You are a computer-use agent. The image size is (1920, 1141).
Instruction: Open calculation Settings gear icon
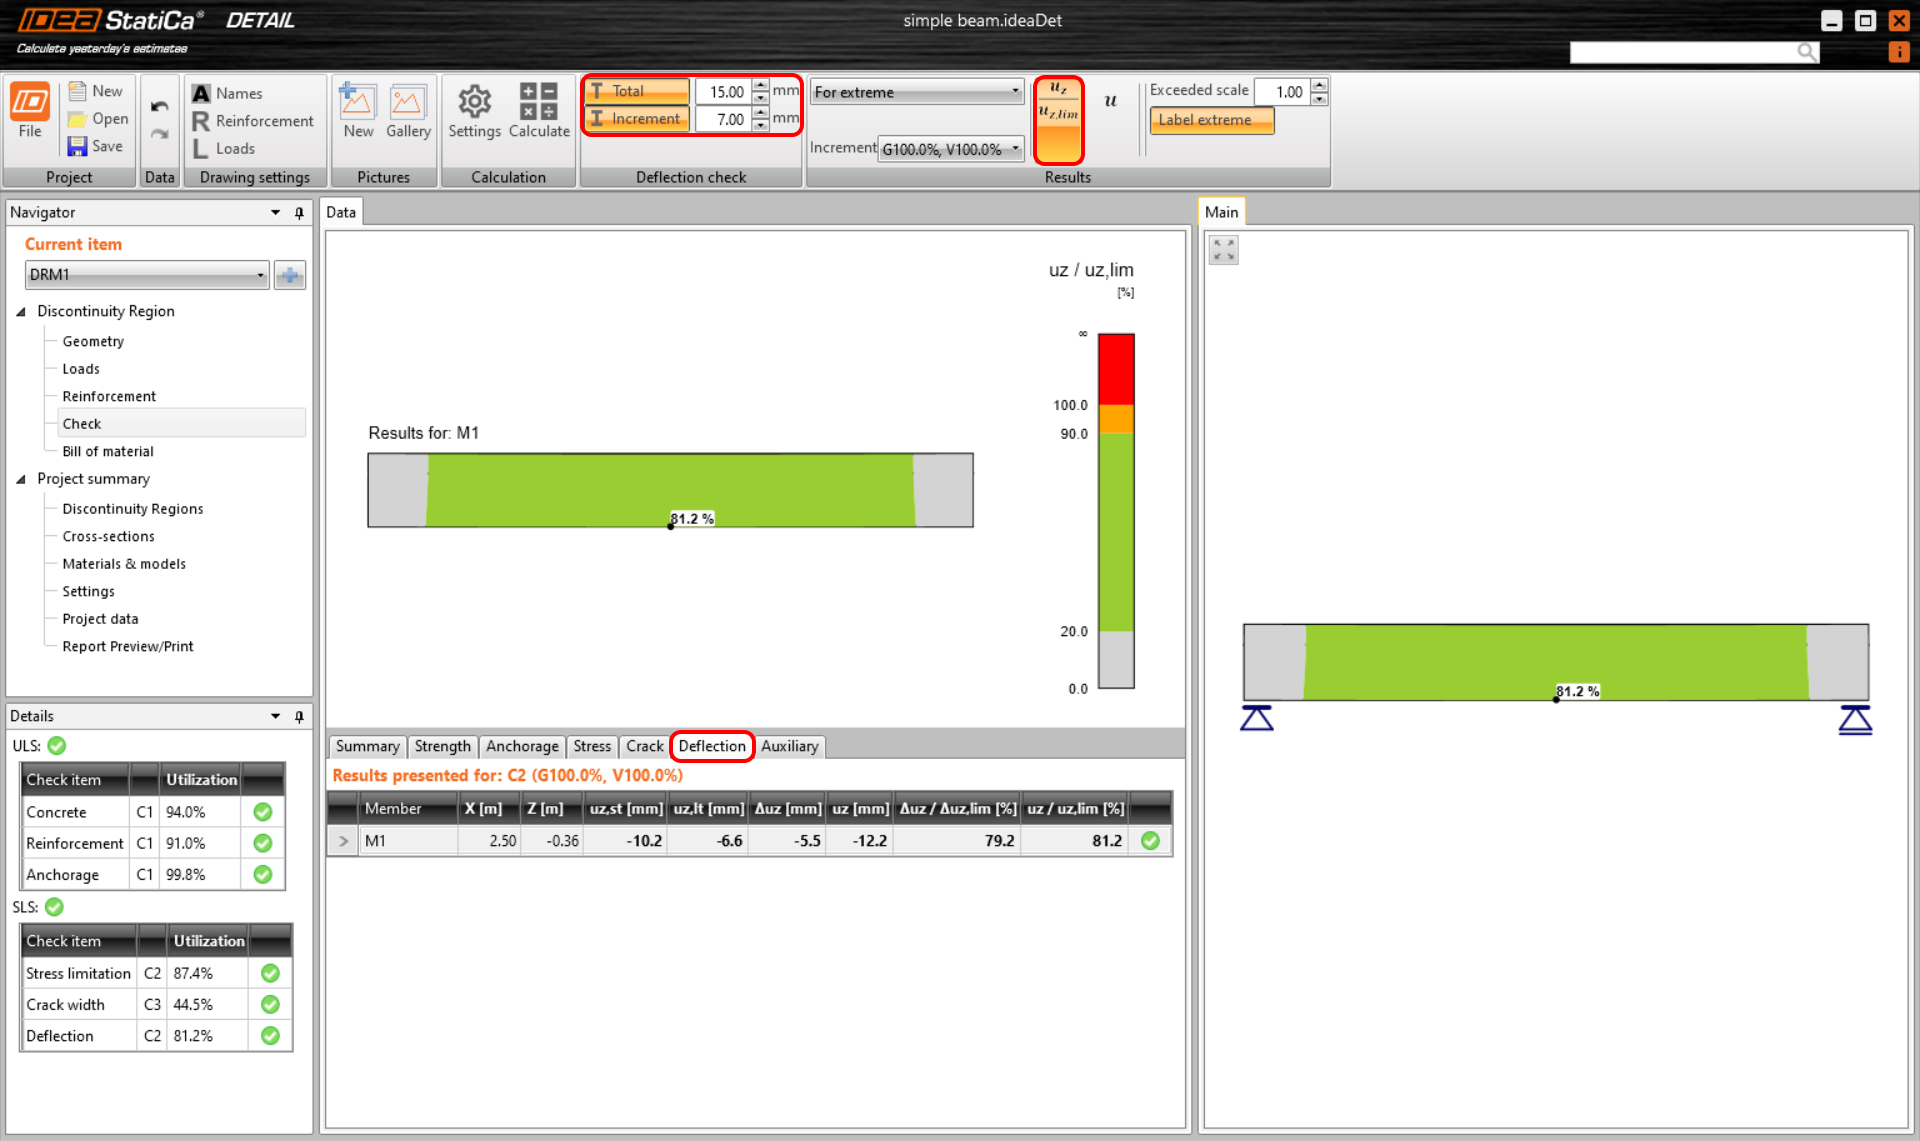(x=474, y=103)
